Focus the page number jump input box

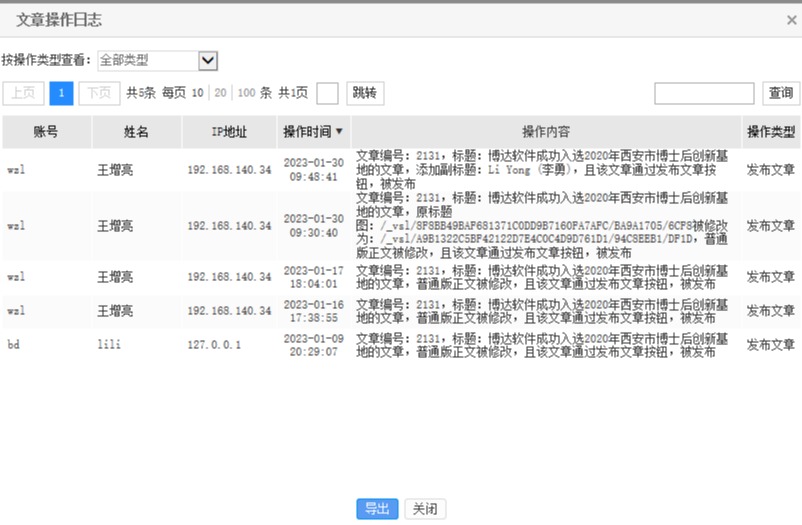click(327, 93)
